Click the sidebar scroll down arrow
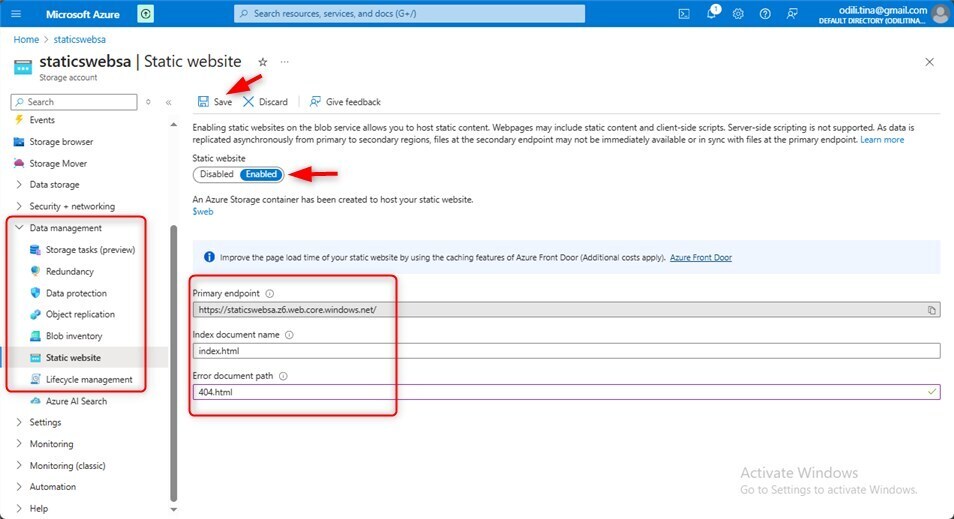Image resolution: width=954 pixels, height=519 pixels. point(173,510)
